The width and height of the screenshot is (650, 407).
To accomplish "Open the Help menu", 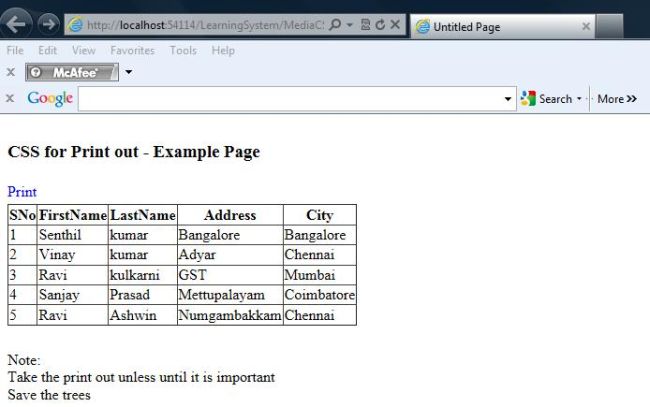I will pos(223,51).
